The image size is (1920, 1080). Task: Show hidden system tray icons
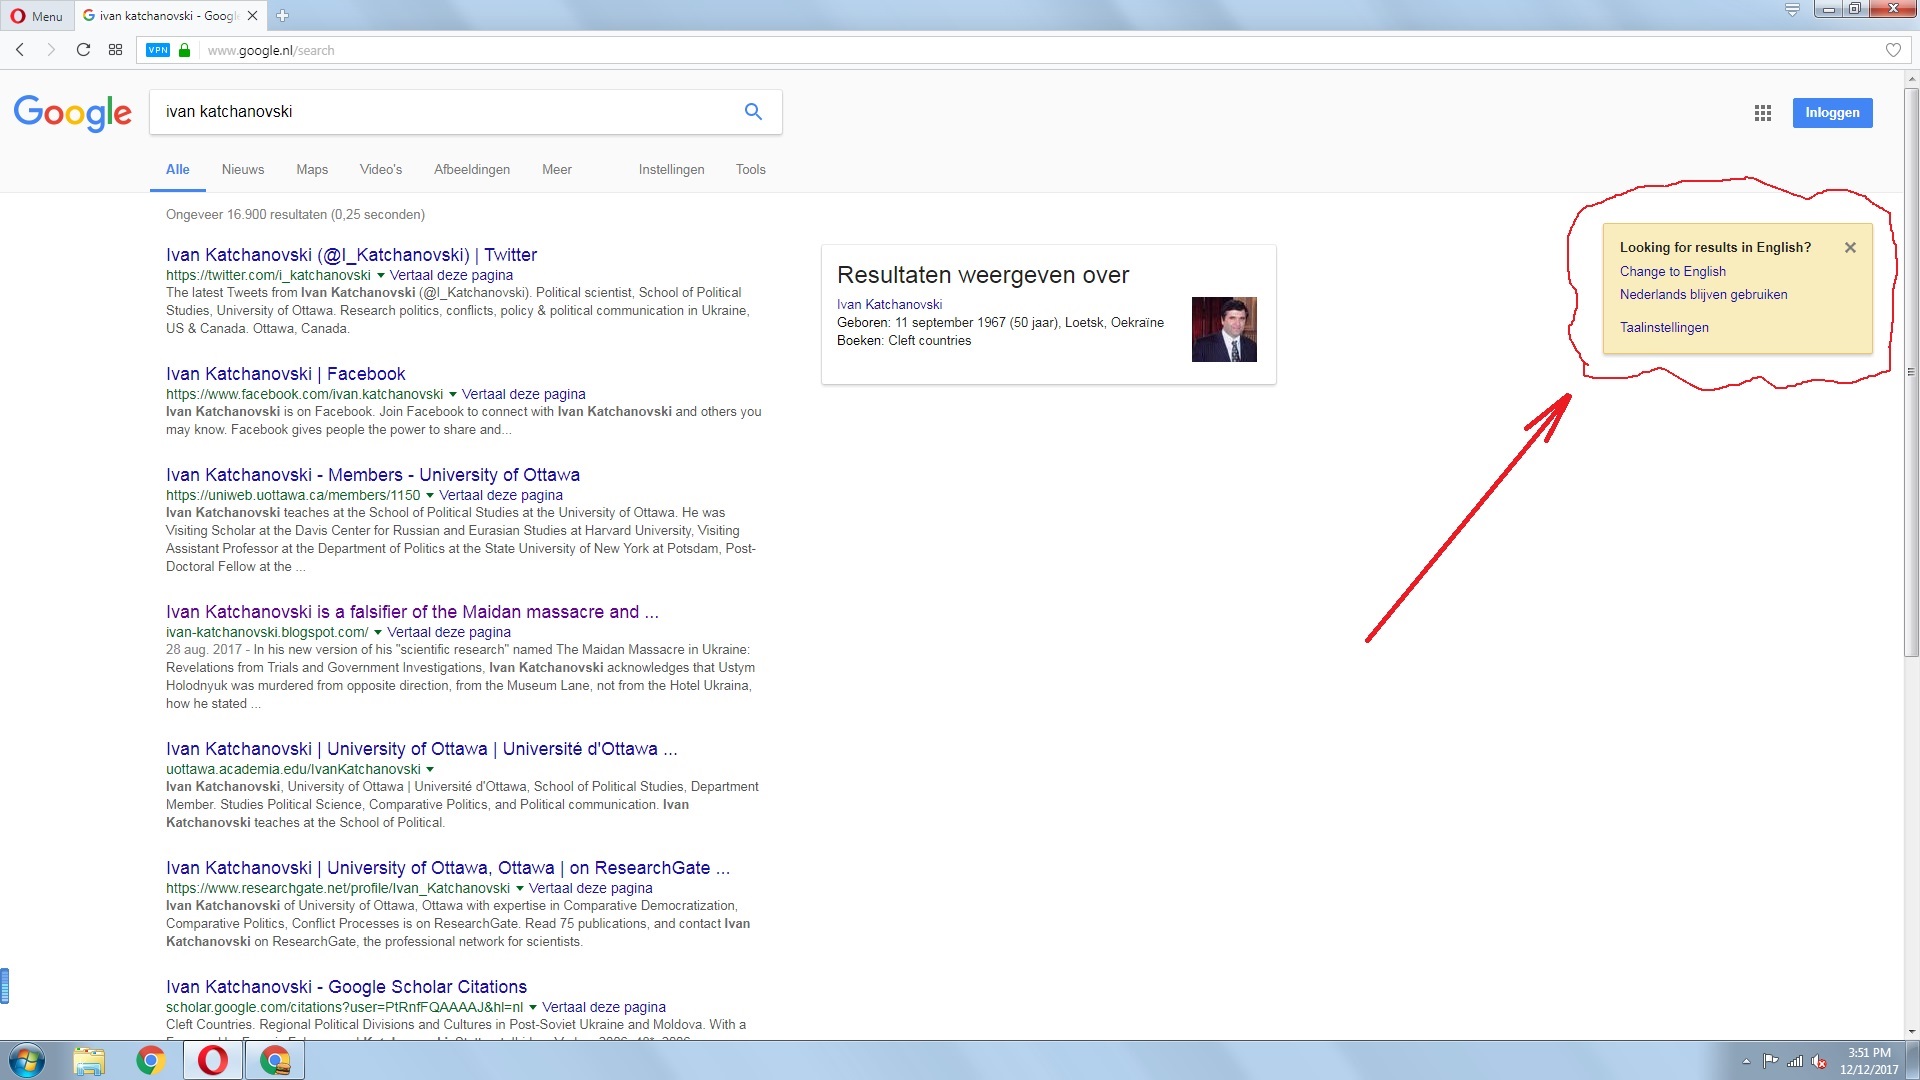click(x=1747, y=1061)
